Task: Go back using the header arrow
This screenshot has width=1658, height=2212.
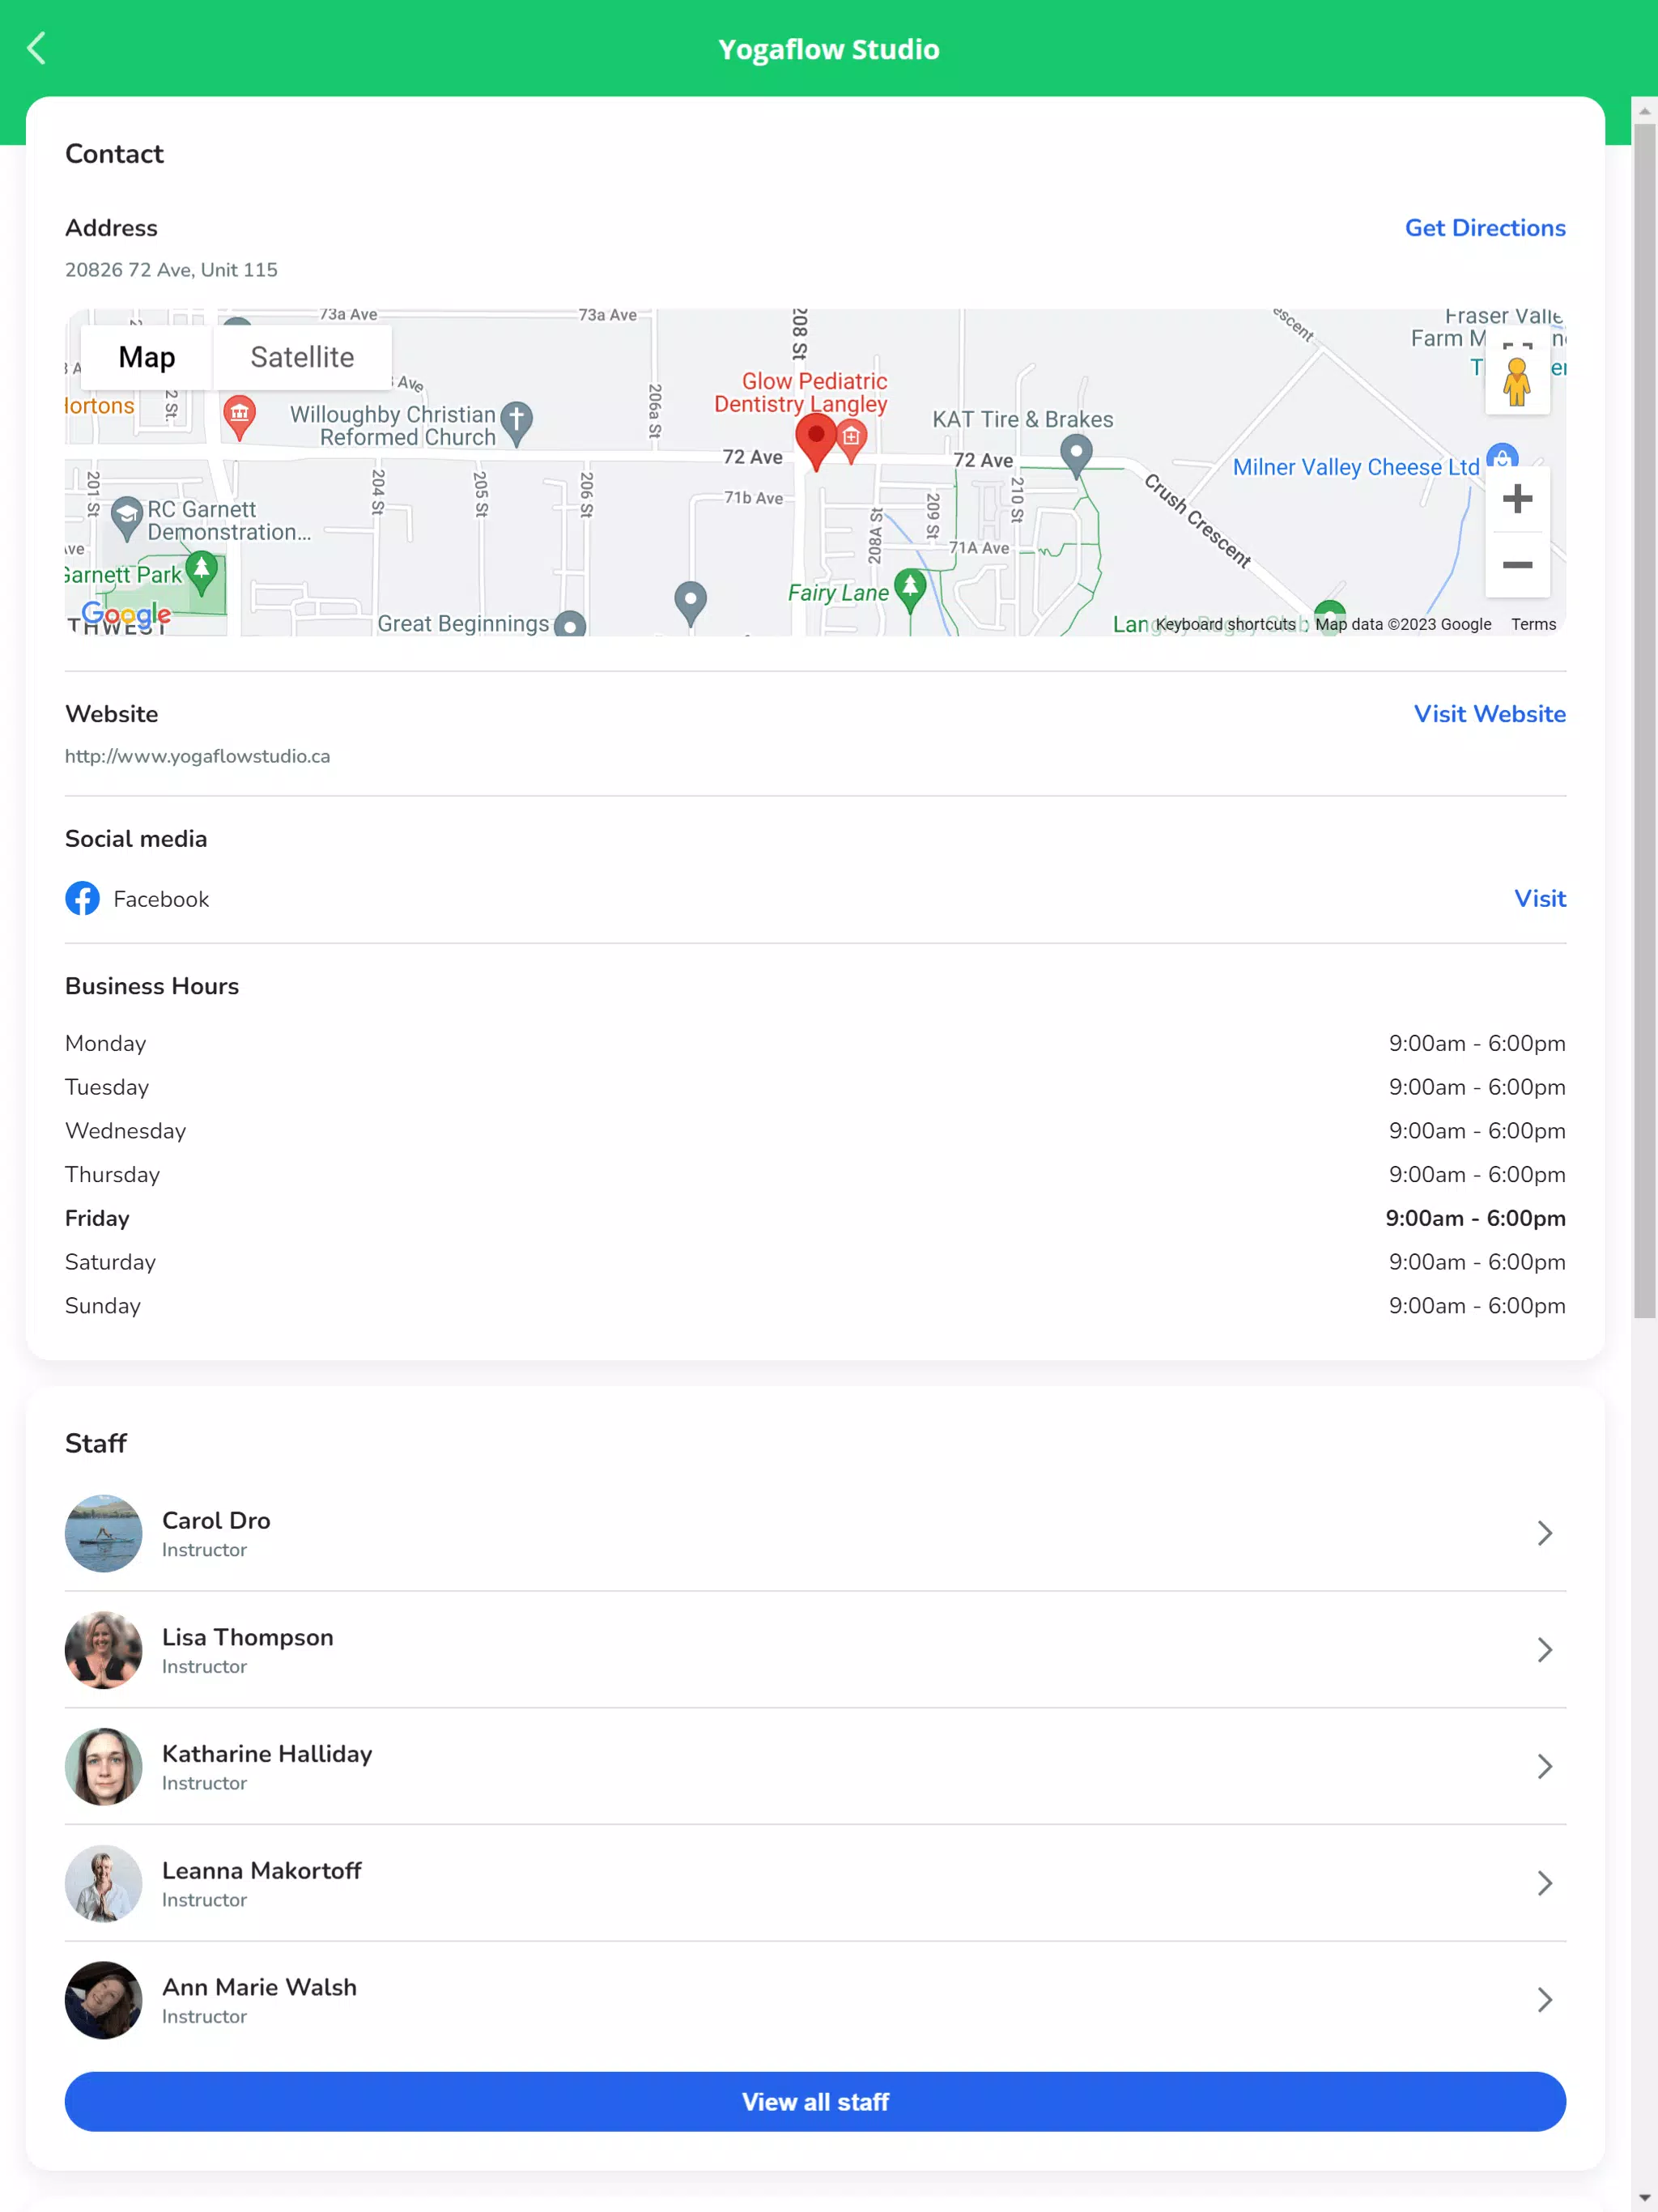Action: [x=37, y=48]
